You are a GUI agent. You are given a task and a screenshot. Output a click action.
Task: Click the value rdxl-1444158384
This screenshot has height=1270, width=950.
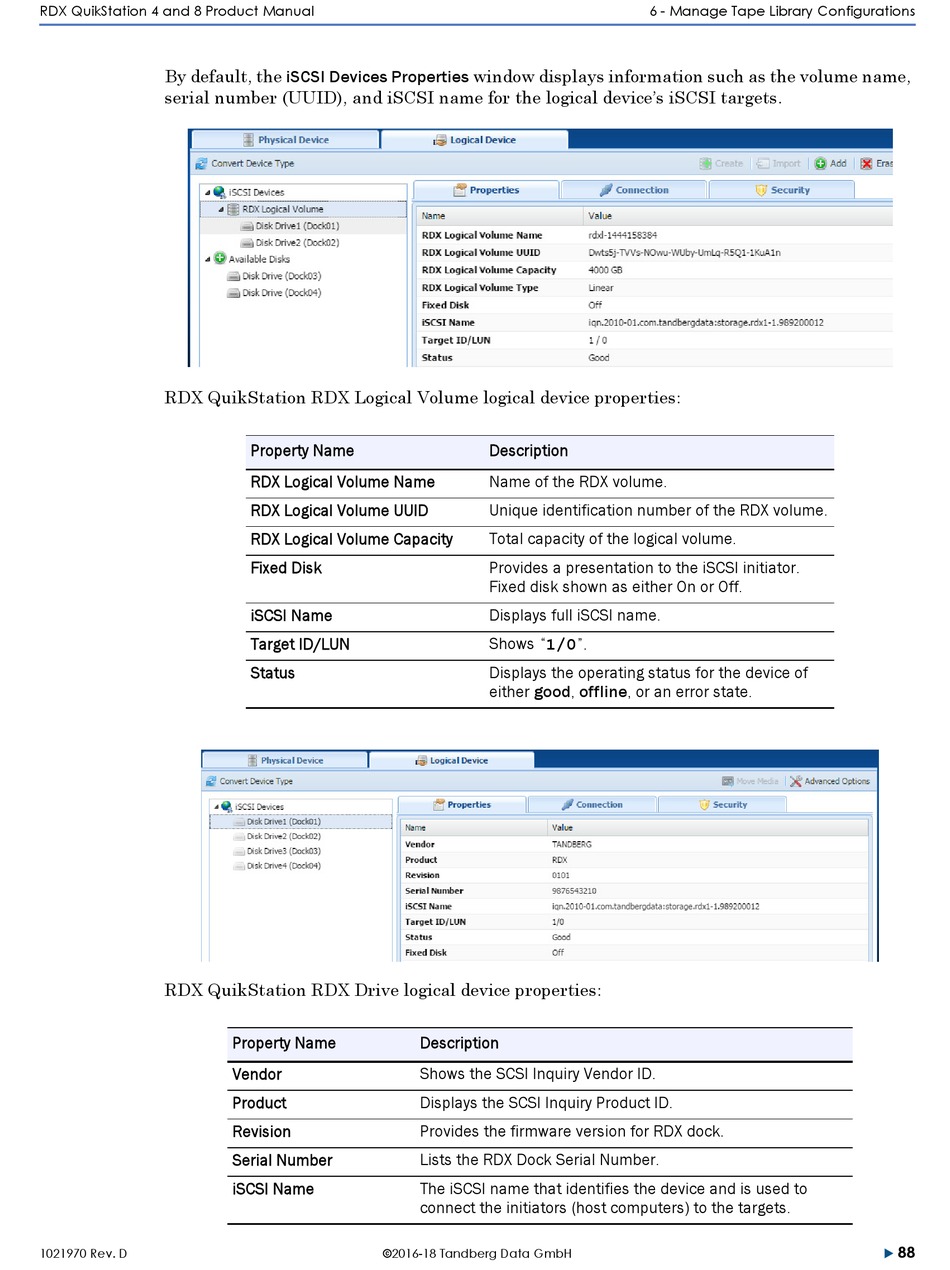pos(622,235)
